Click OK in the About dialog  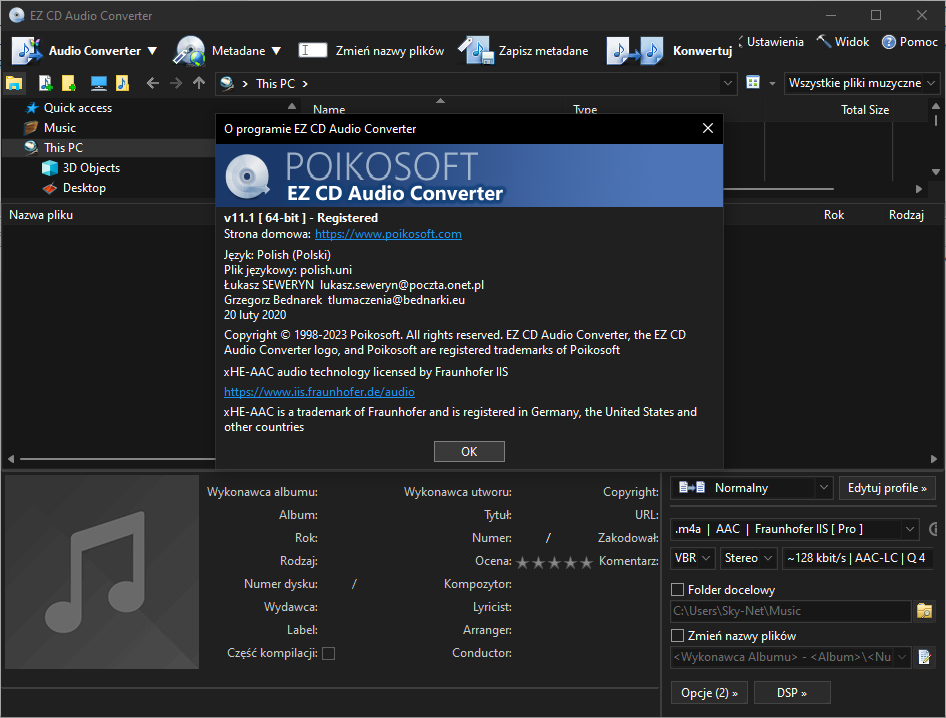click(x=469, y=451)
